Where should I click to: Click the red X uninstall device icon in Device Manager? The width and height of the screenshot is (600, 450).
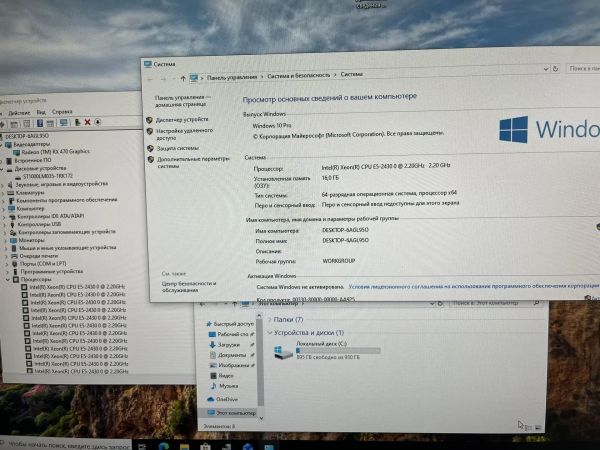click(87, 122)
